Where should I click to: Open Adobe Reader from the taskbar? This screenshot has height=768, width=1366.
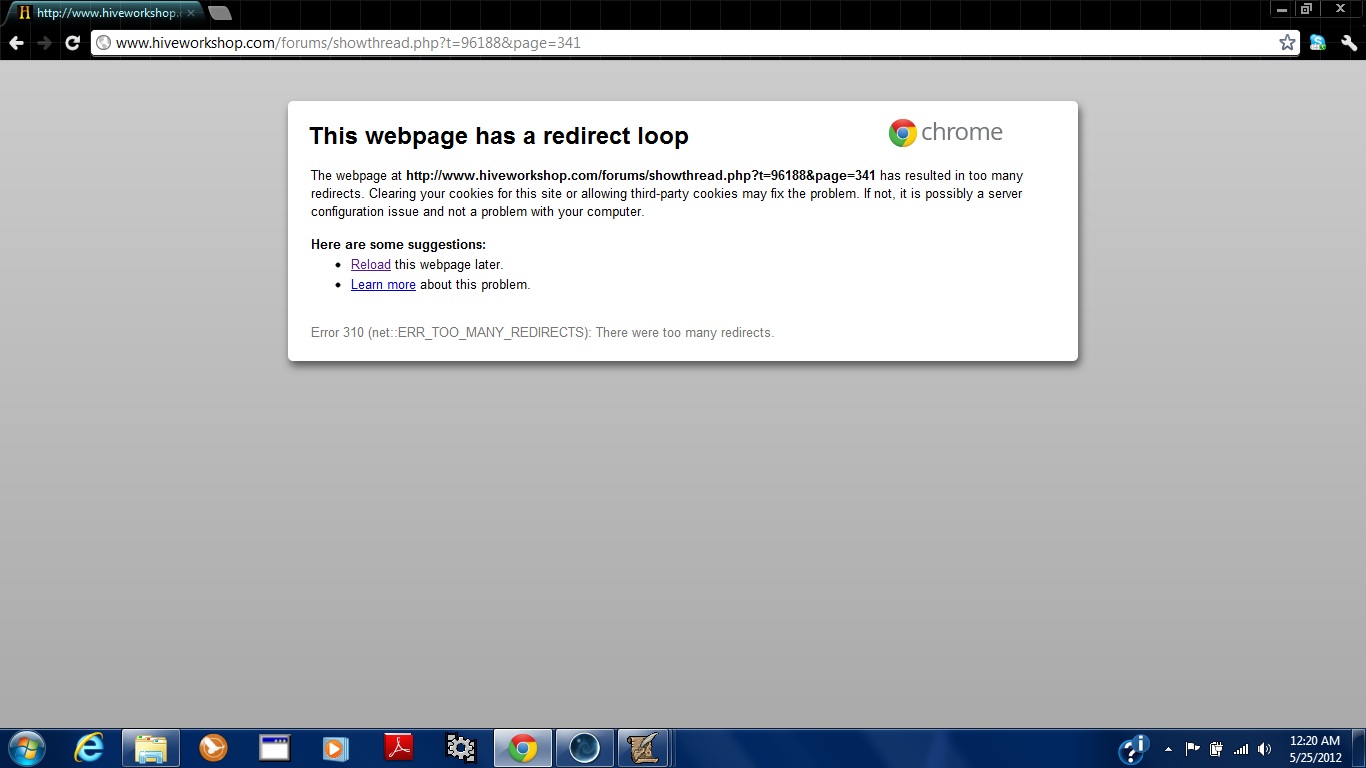coord(398,748)
